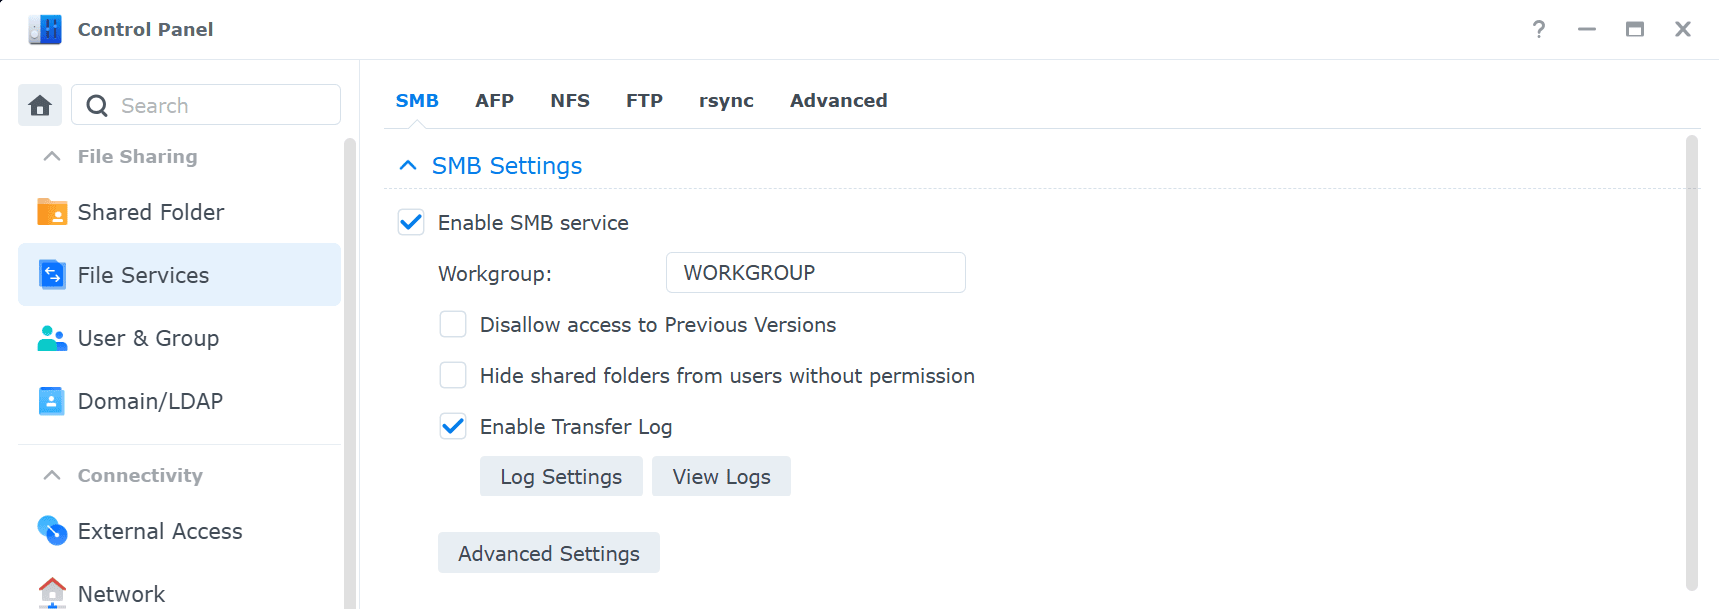Uncheck Enable Transfer Log

[x=453, y=426]
